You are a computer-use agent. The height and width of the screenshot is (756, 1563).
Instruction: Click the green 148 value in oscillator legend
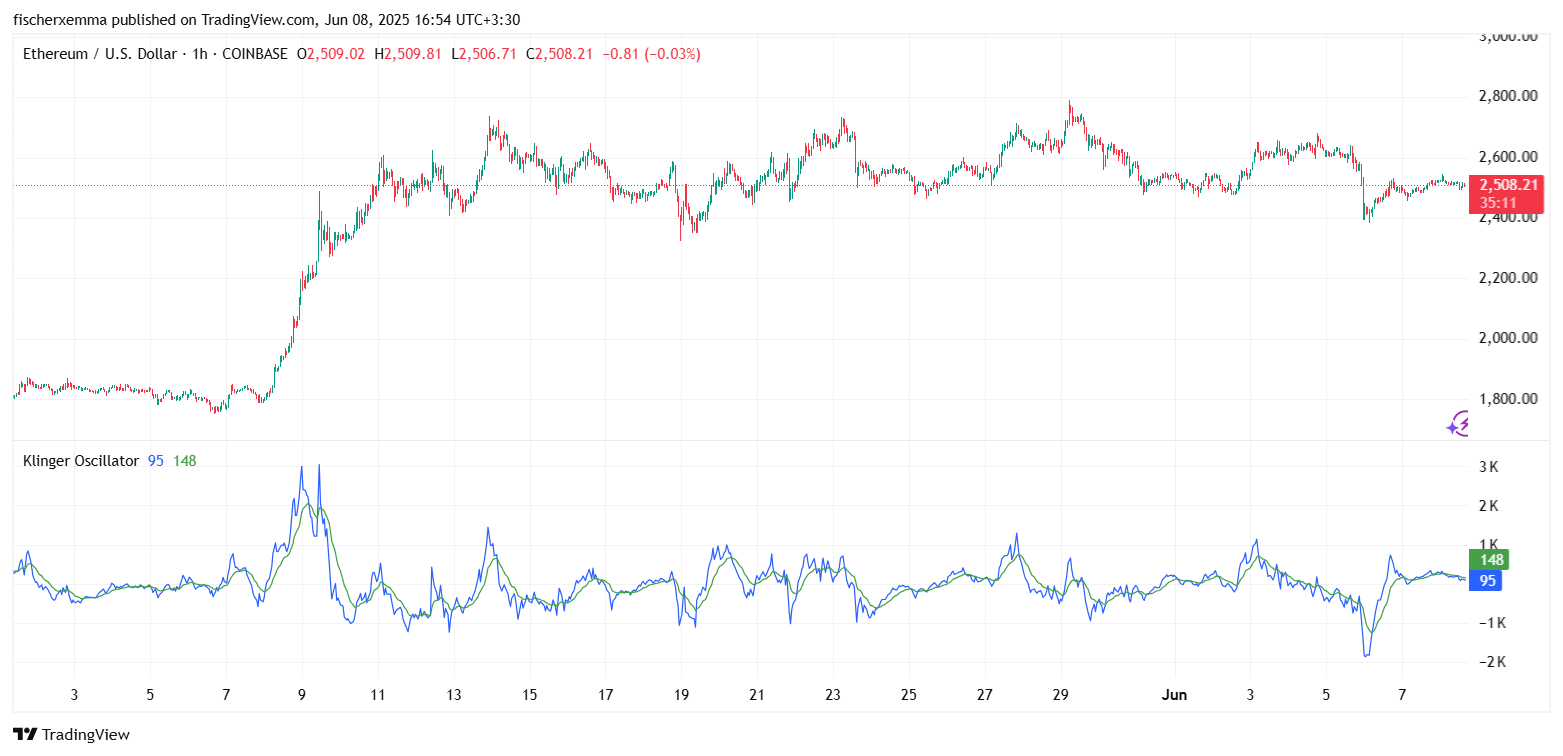pos(184,461)
